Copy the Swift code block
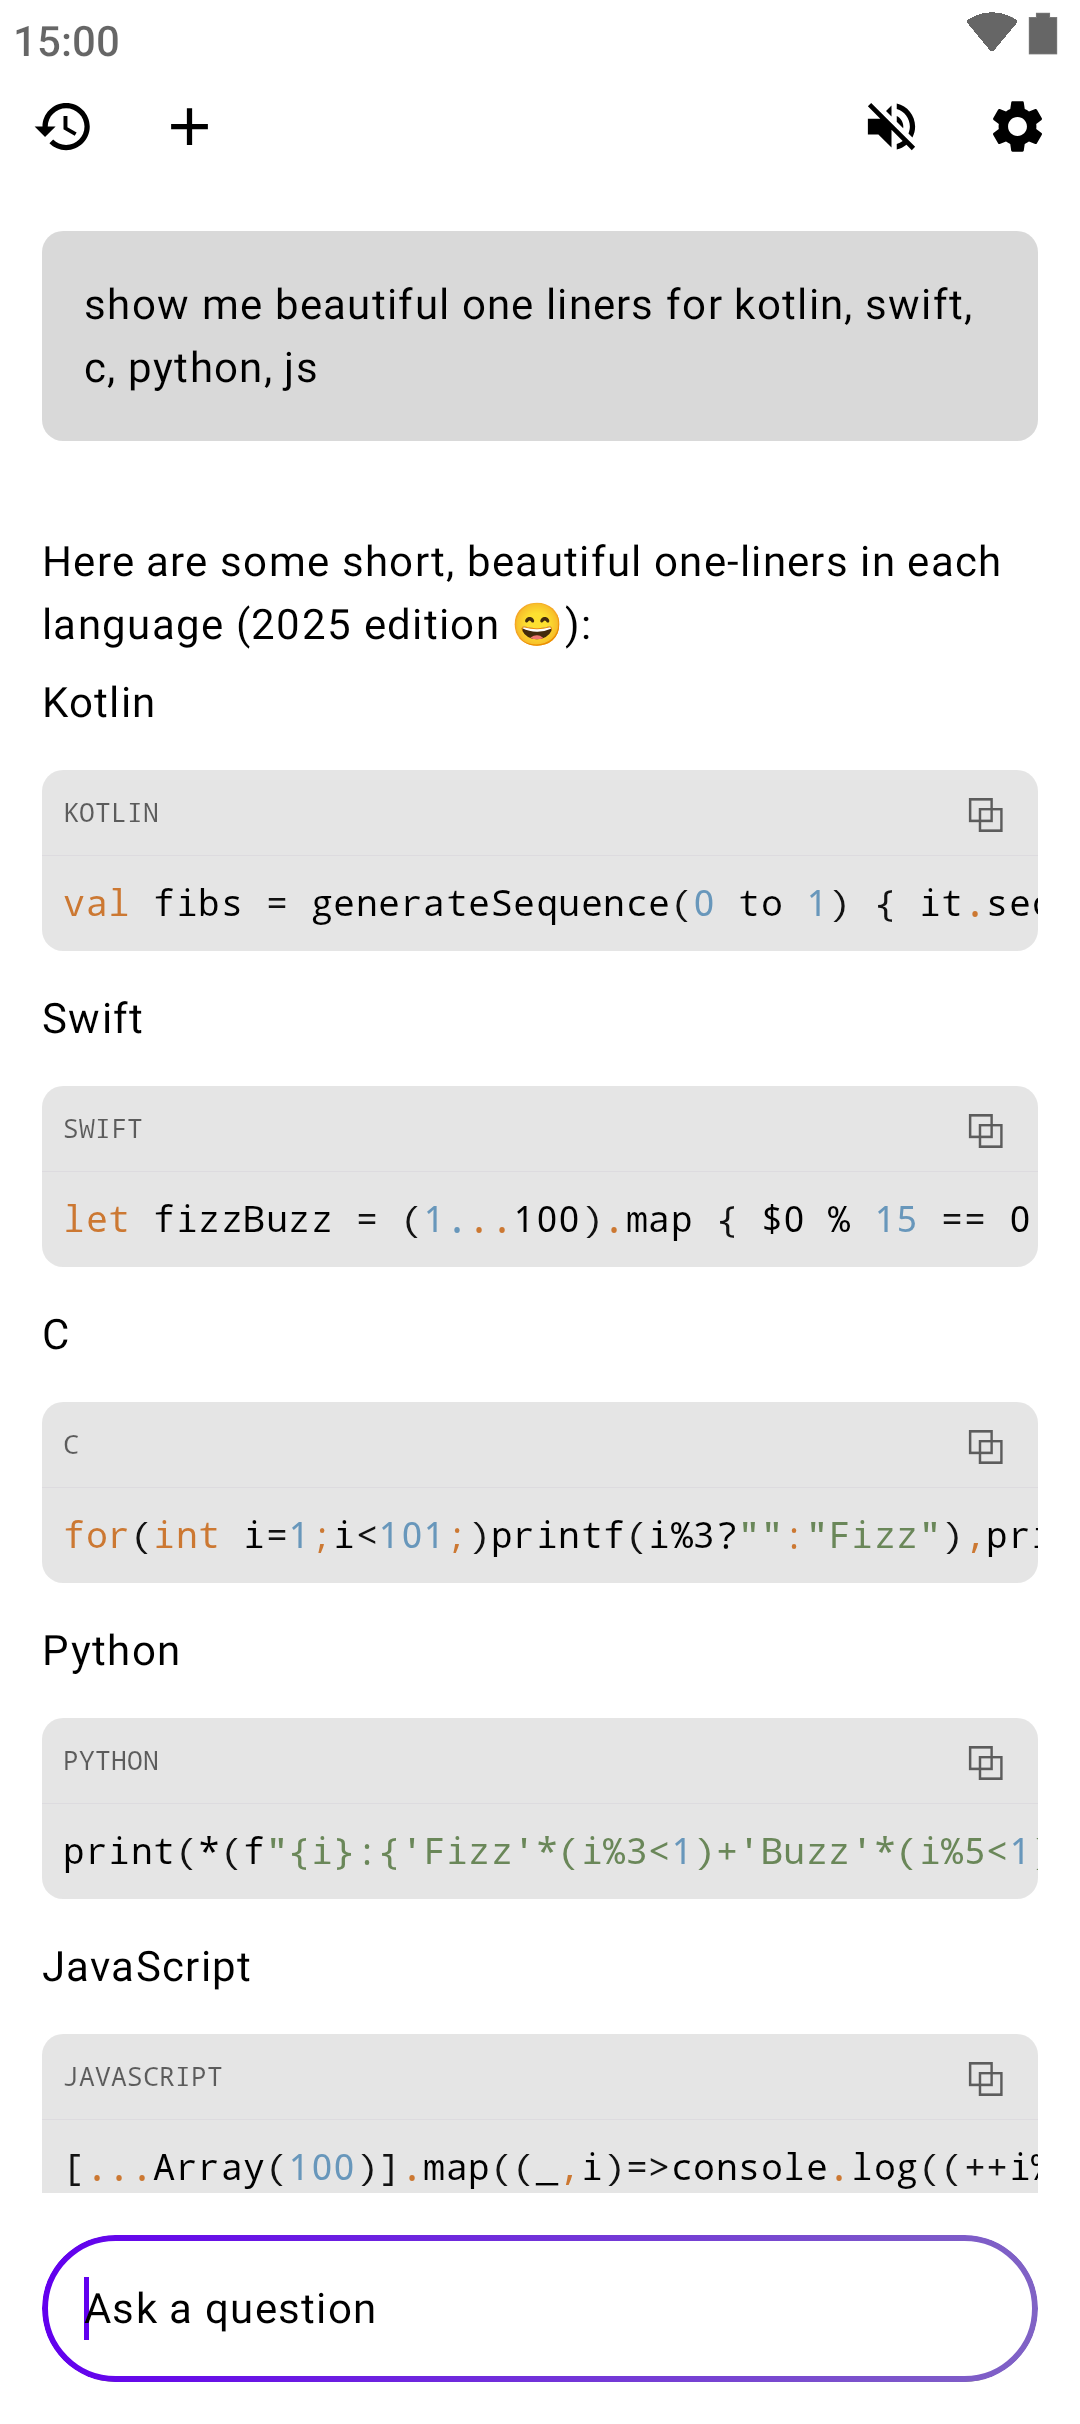The image size is (1080, 2424). [985, 1130]
